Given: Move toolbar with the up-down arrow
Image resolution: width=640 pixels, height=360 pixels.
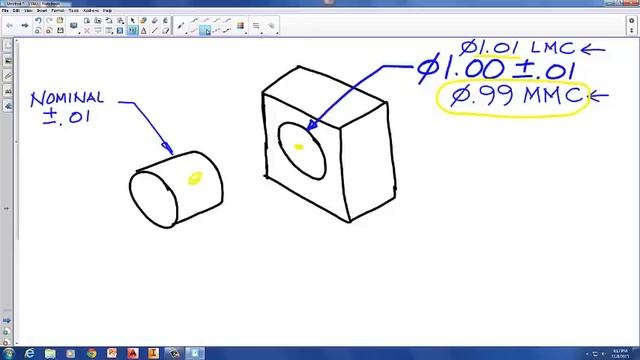Looking at the screenshot, I should (631, 31).
